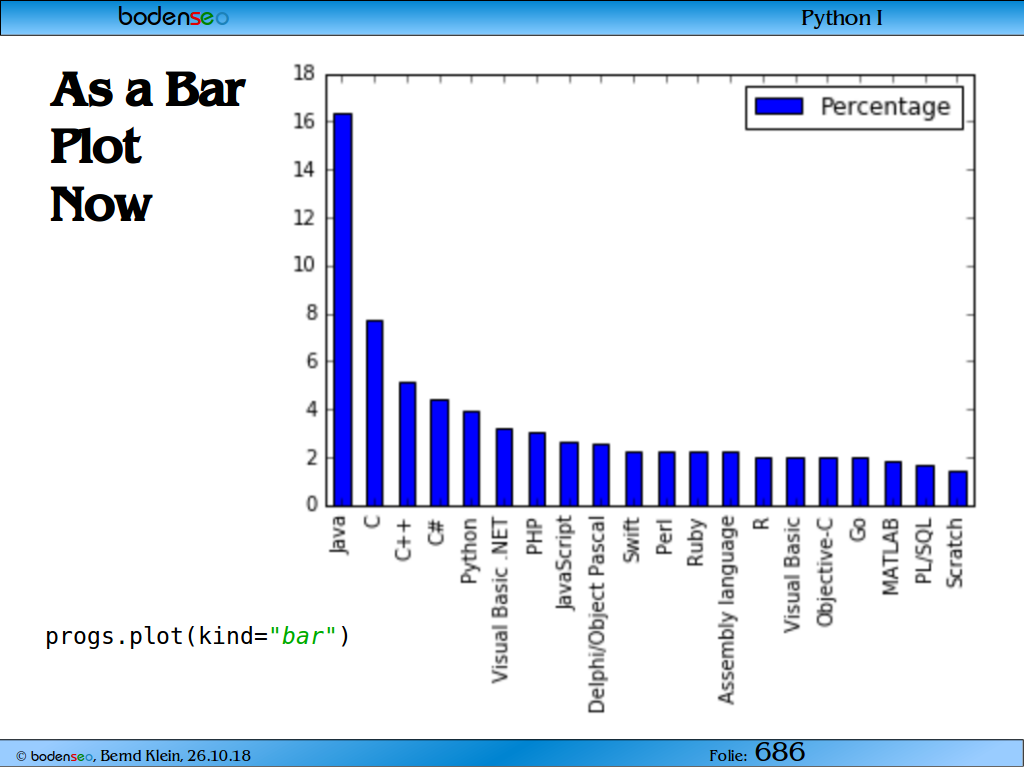The height and width of the screenshot is (768, 1024).
Task: Click the bodenseo logo in the header
Action: [174, 17]
